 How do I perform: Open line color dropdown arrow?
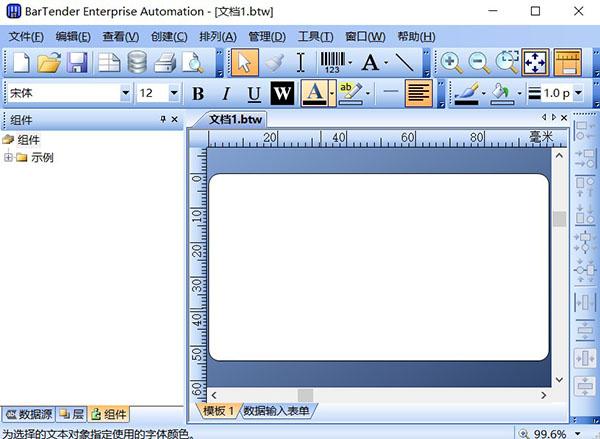(x=484, y=93)
